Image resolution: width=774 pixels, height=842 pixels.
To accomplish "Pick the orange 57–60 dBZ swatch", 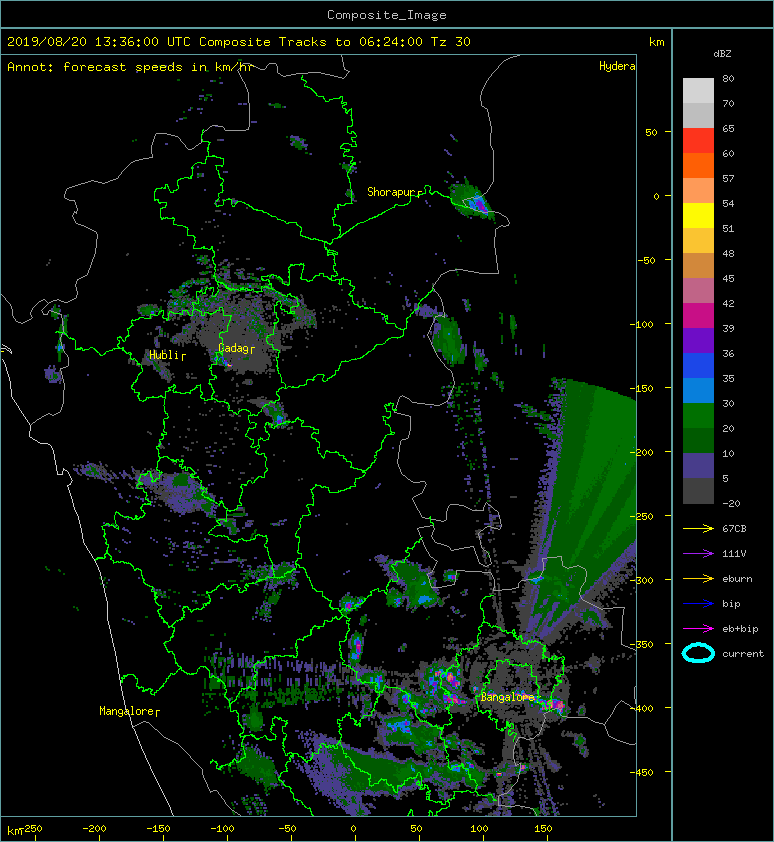I will pos(698,165).
